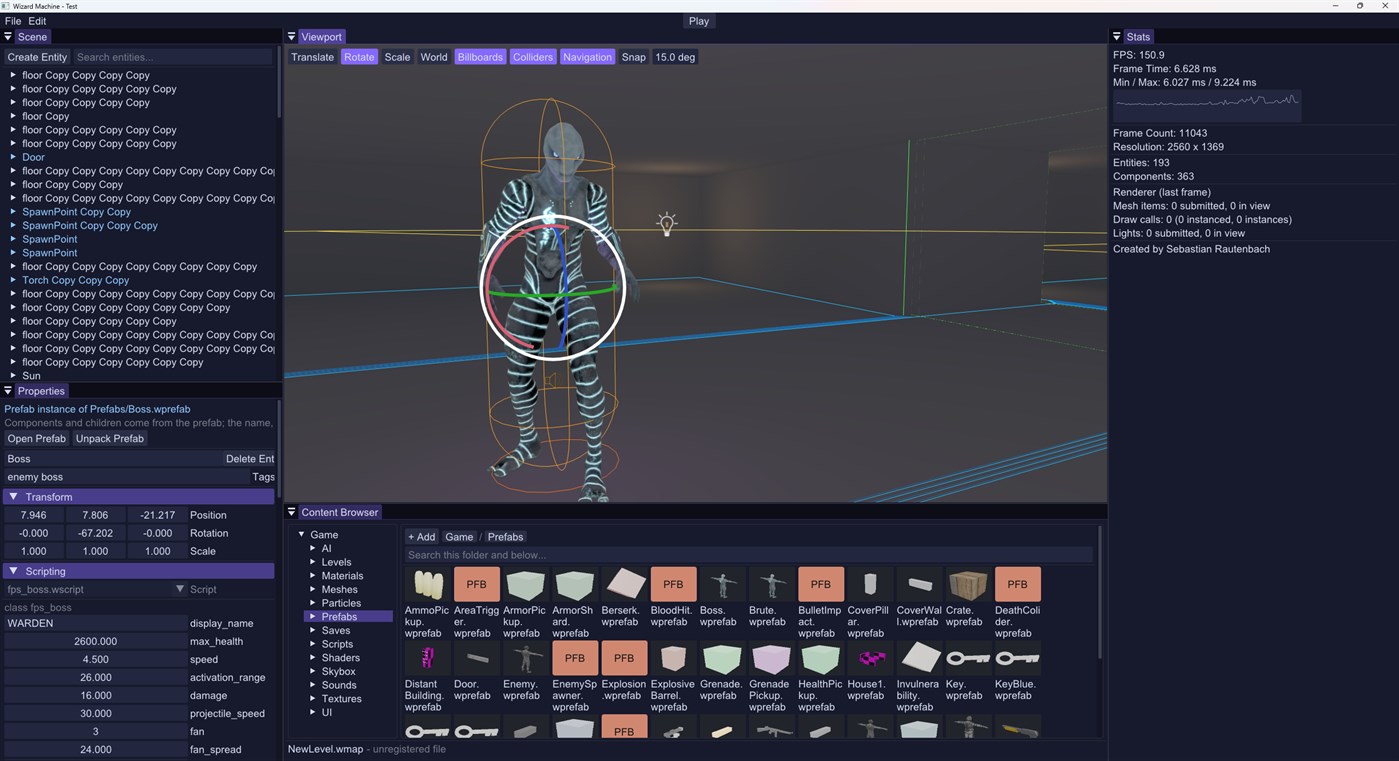Open the Edit menu

click(x=37, y=21)
